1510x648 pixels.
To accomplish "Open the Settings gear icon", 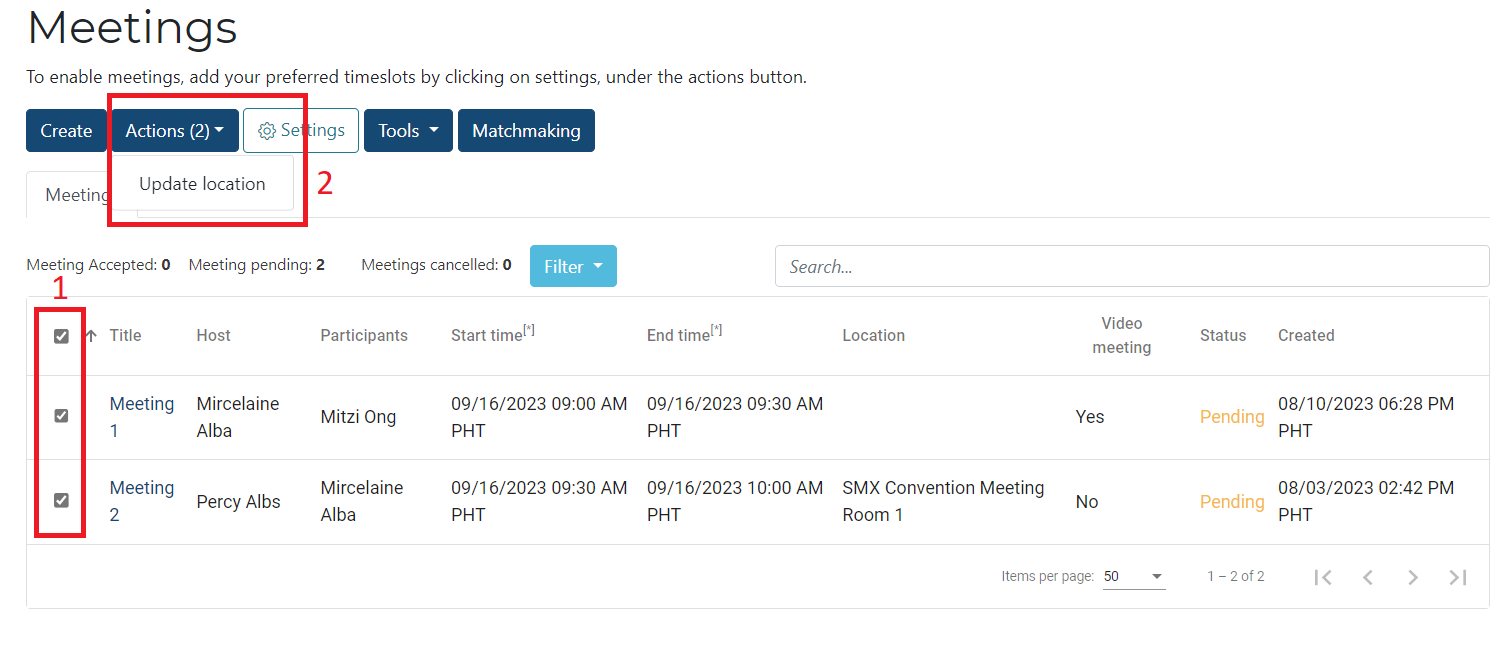I will point(268,130).
